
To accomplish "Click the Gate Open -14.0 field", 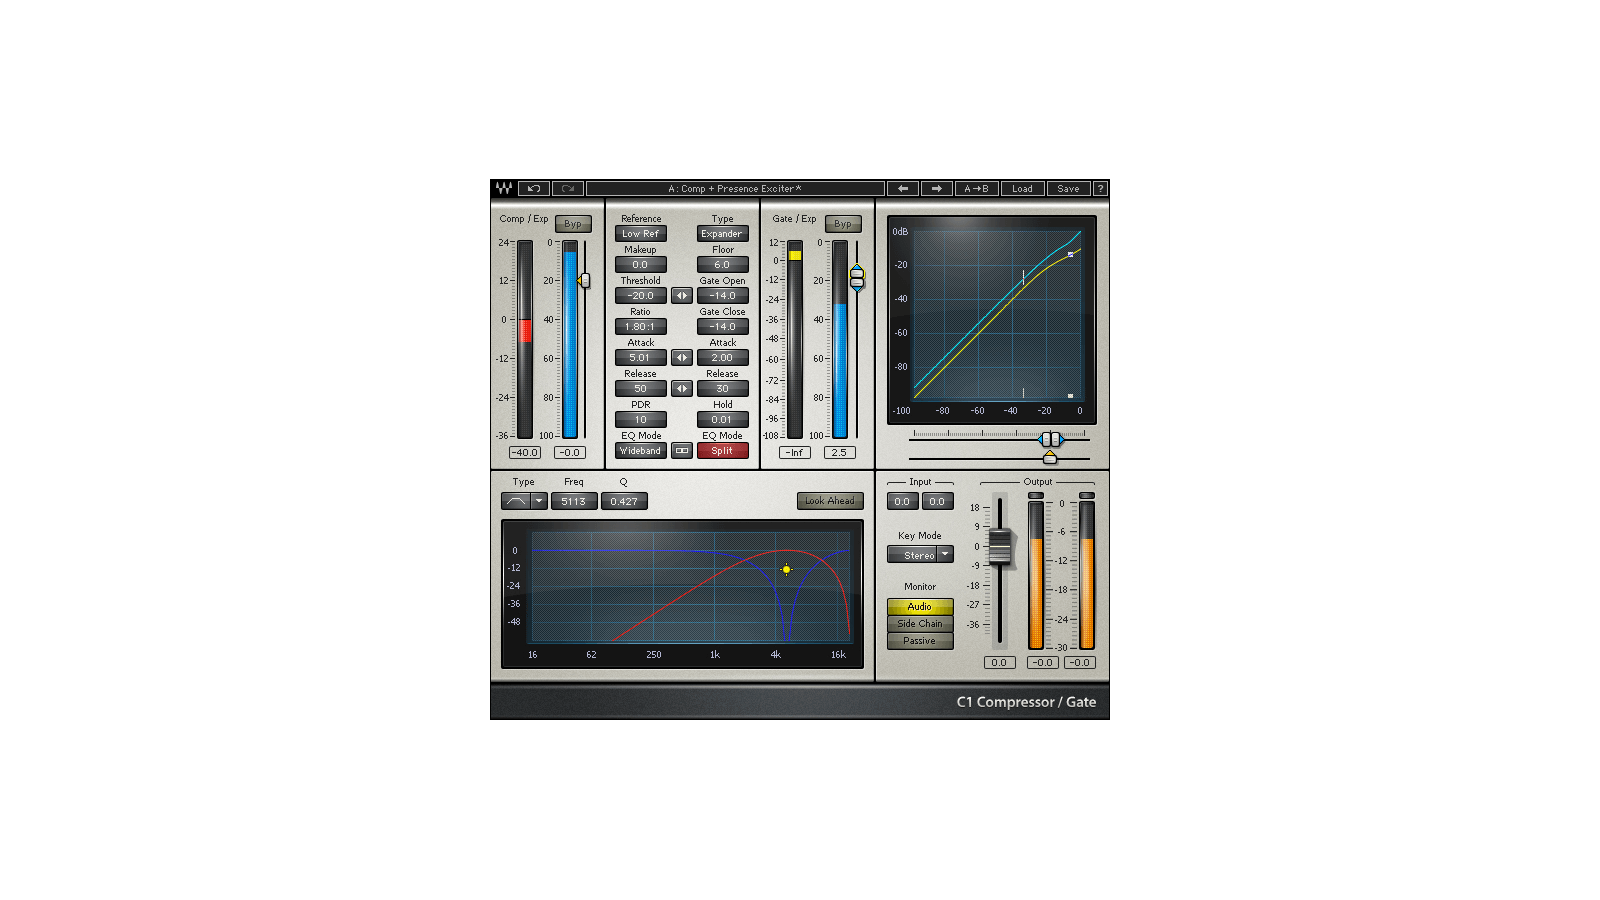I will pyautogui.click(x=722, y=296).
